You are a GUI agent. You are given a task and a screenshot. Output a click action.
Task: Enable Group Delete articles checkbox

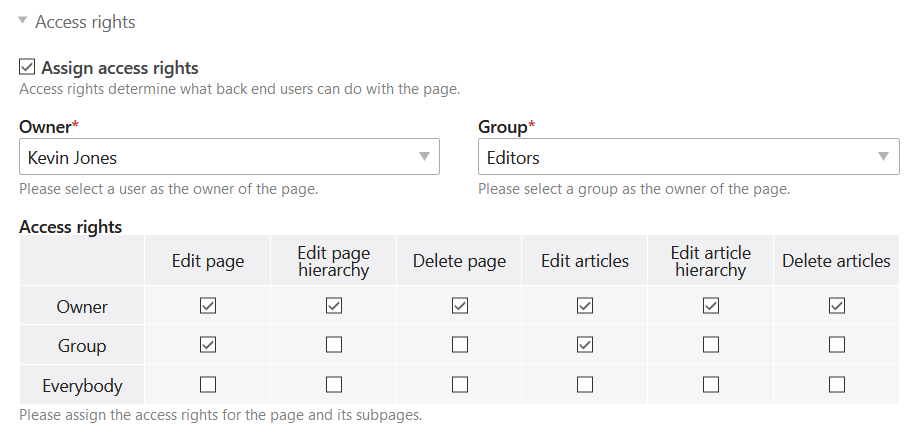pyautogui.click(x=837, y=345)
